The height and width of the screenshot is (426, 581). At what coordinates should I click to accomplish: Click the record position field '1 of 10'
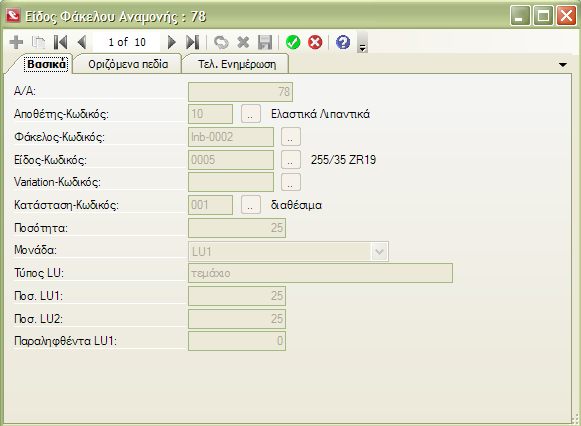click(x=127, y=42)
